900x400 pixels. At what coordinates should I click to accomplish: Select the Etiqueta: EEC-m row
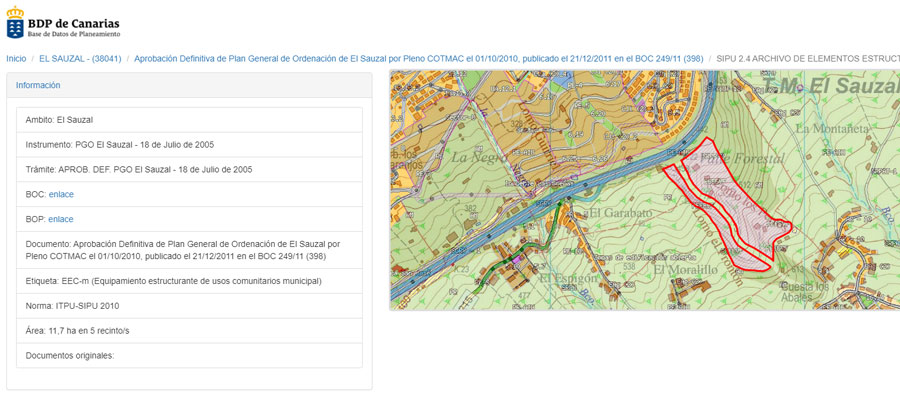click(x=189, y=281)
